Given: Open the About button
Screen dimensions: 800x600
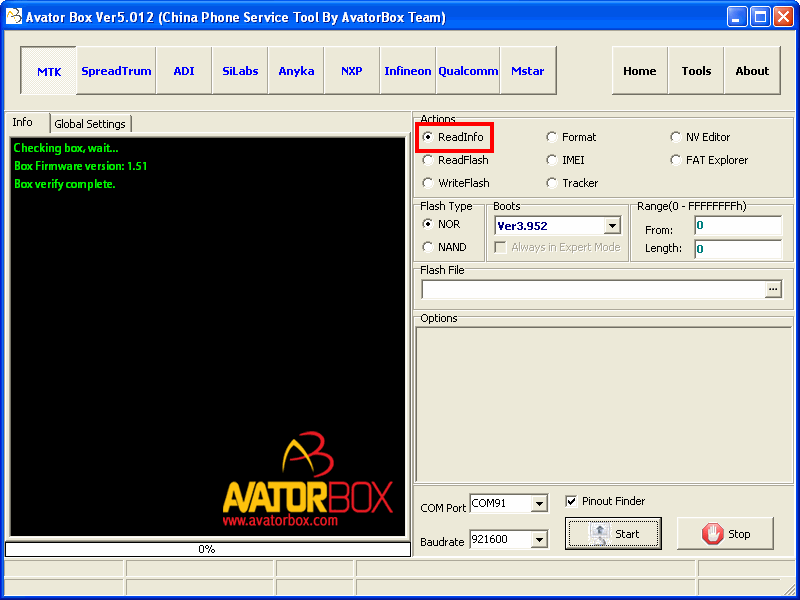Looking at the screenshot, I should coord(752,70).
